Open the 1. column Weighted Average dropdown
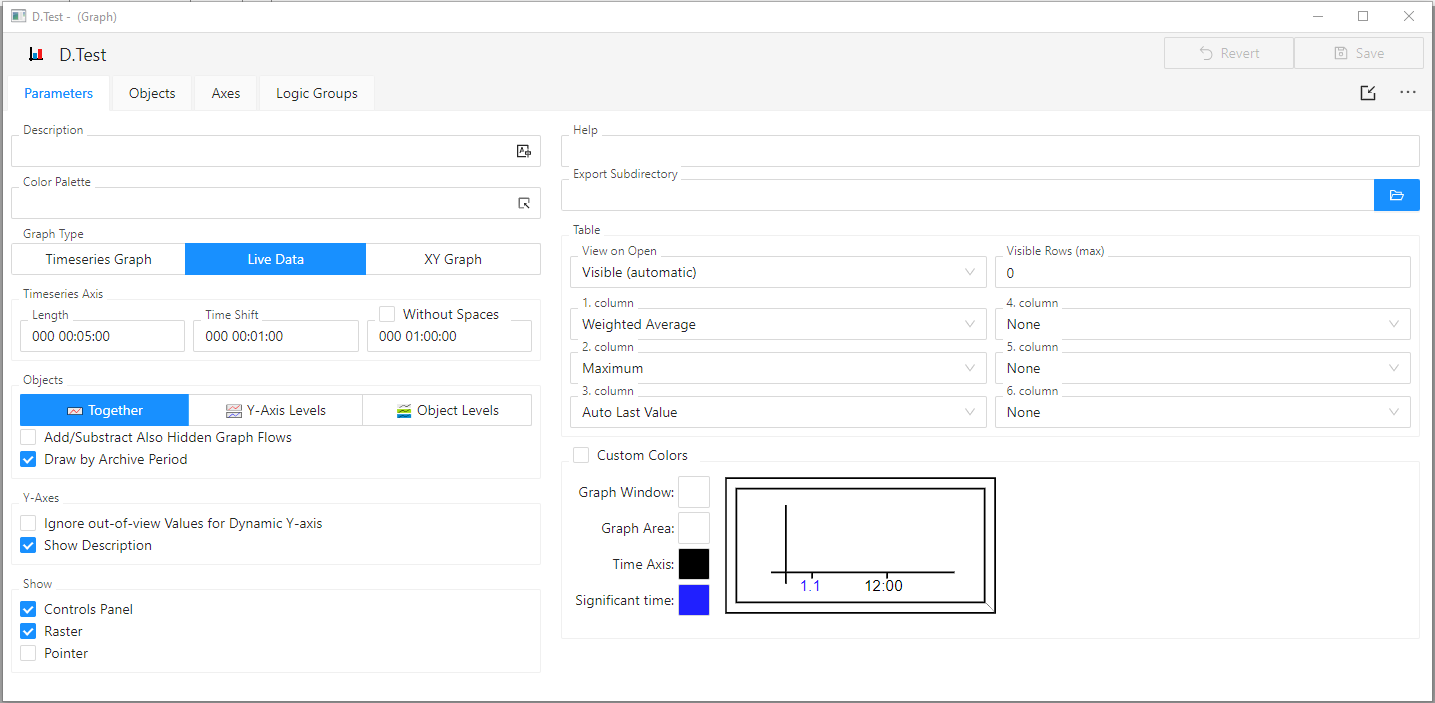This screenshot has height=703, width=1435. point(778,324)
